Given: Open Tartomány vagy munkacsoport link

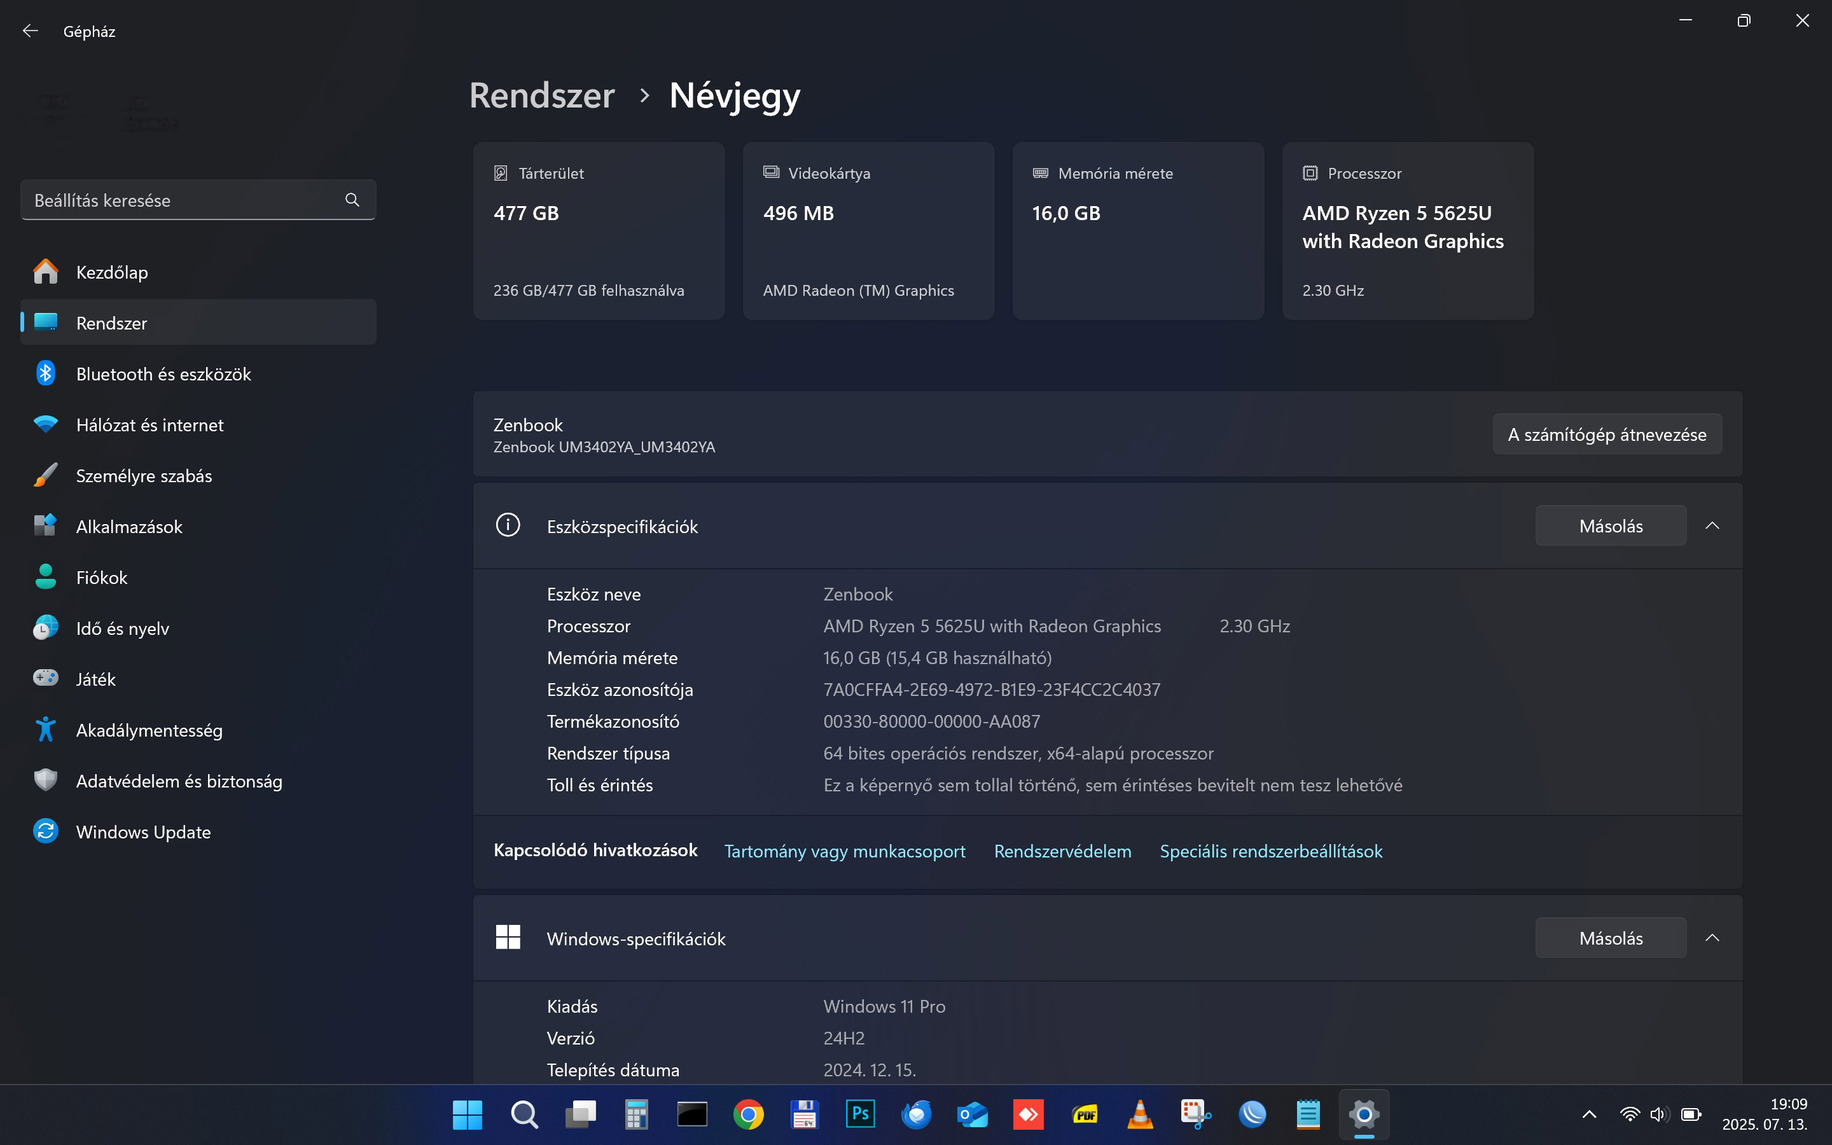Looking at the screenshot, I should click(845, 851).
